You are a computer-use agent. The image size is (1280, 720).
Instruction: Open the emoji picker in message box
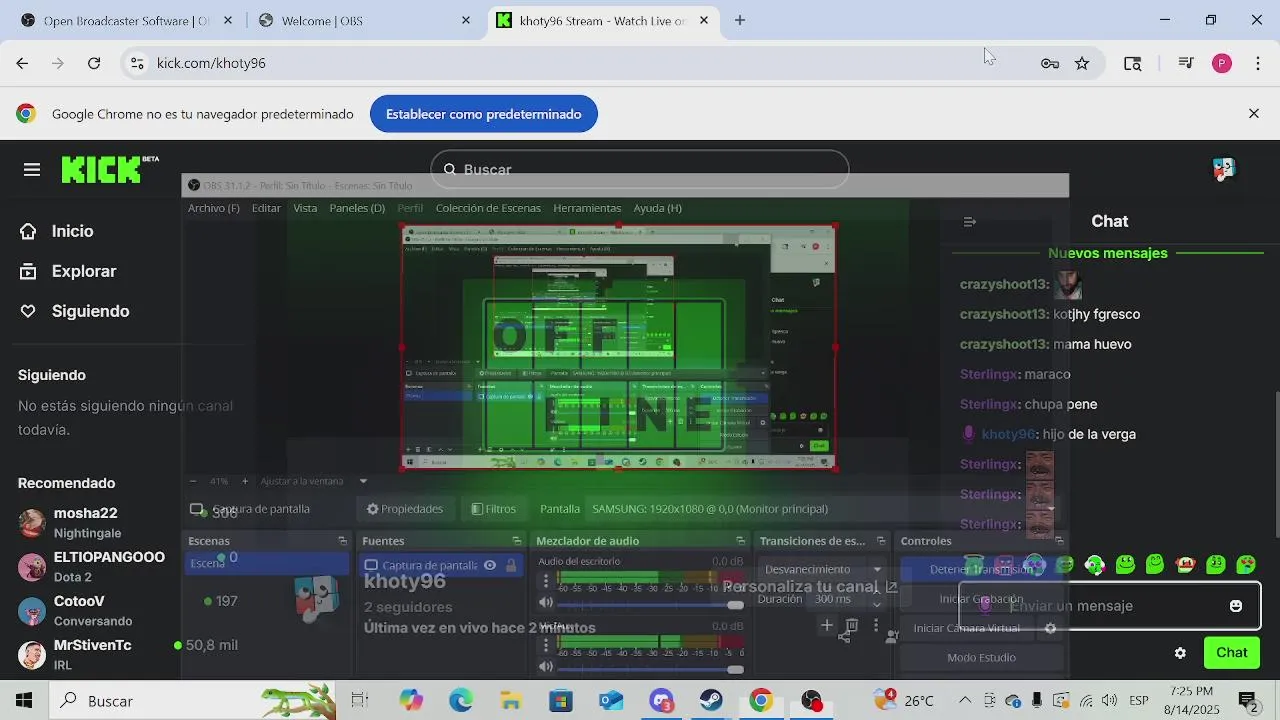pos(1236,606)
